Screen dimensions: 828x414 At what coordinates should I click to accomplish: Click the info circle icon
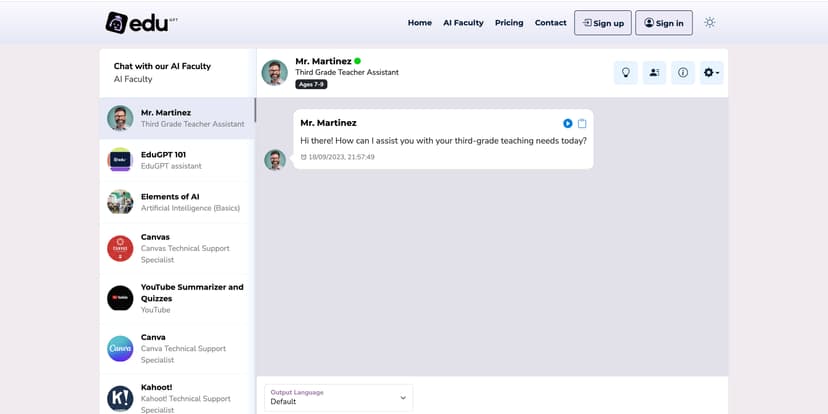pos(683,73)
